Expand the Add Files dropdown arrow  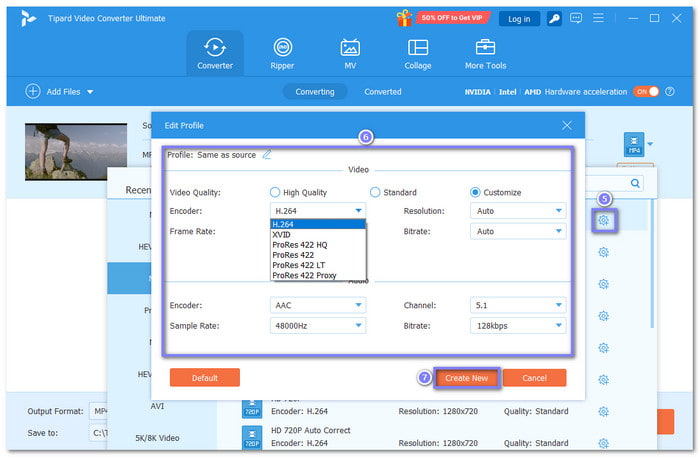pyautogui.click(x=90, y=92)
